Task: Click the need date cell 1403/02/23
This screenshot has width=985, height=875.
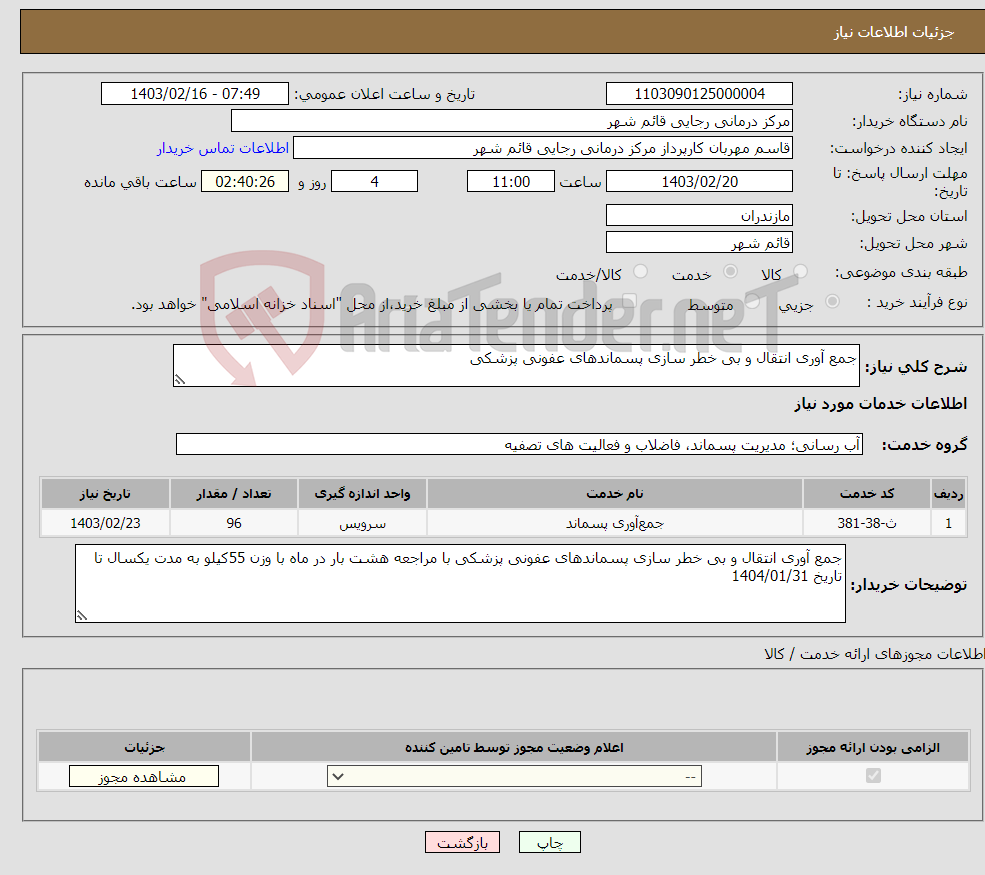Action: pos(105,523)
